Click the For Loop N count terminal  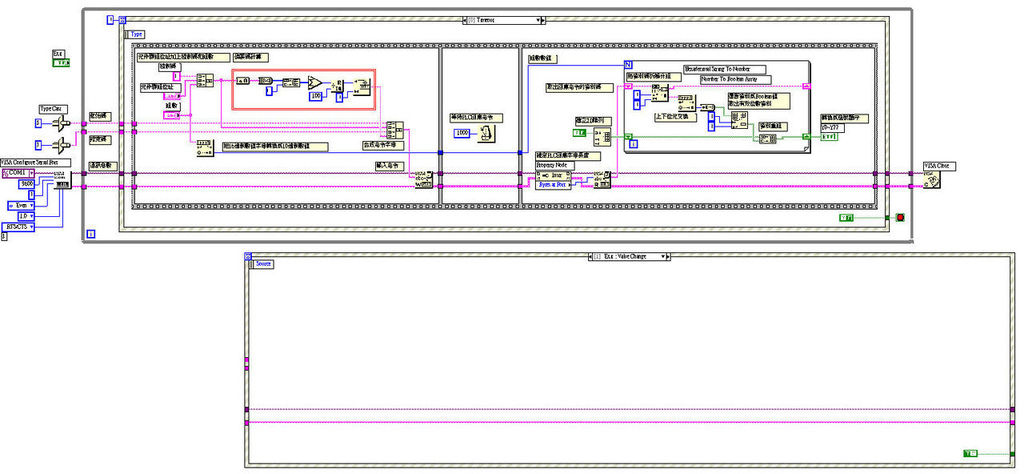click(x=628, y=64)
